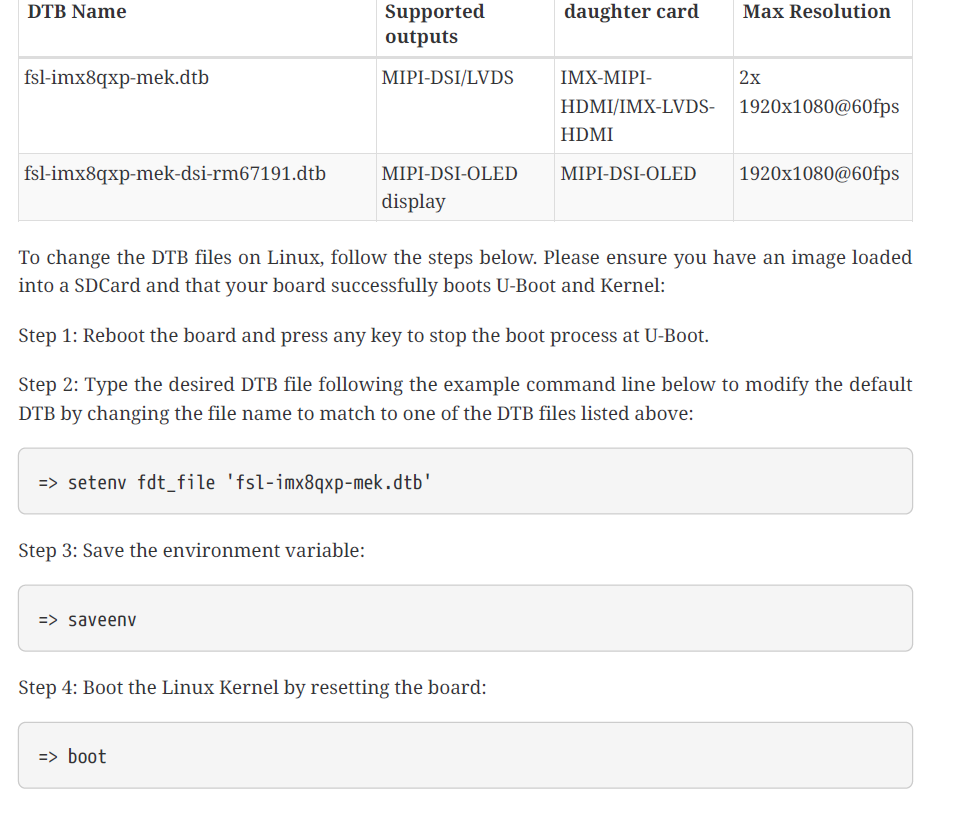Click the IMX-MIPI-HDMI/IMX-LVDS-HDMI daughter card cell
The image size is (974, 815).
click(x=637, y=106)
